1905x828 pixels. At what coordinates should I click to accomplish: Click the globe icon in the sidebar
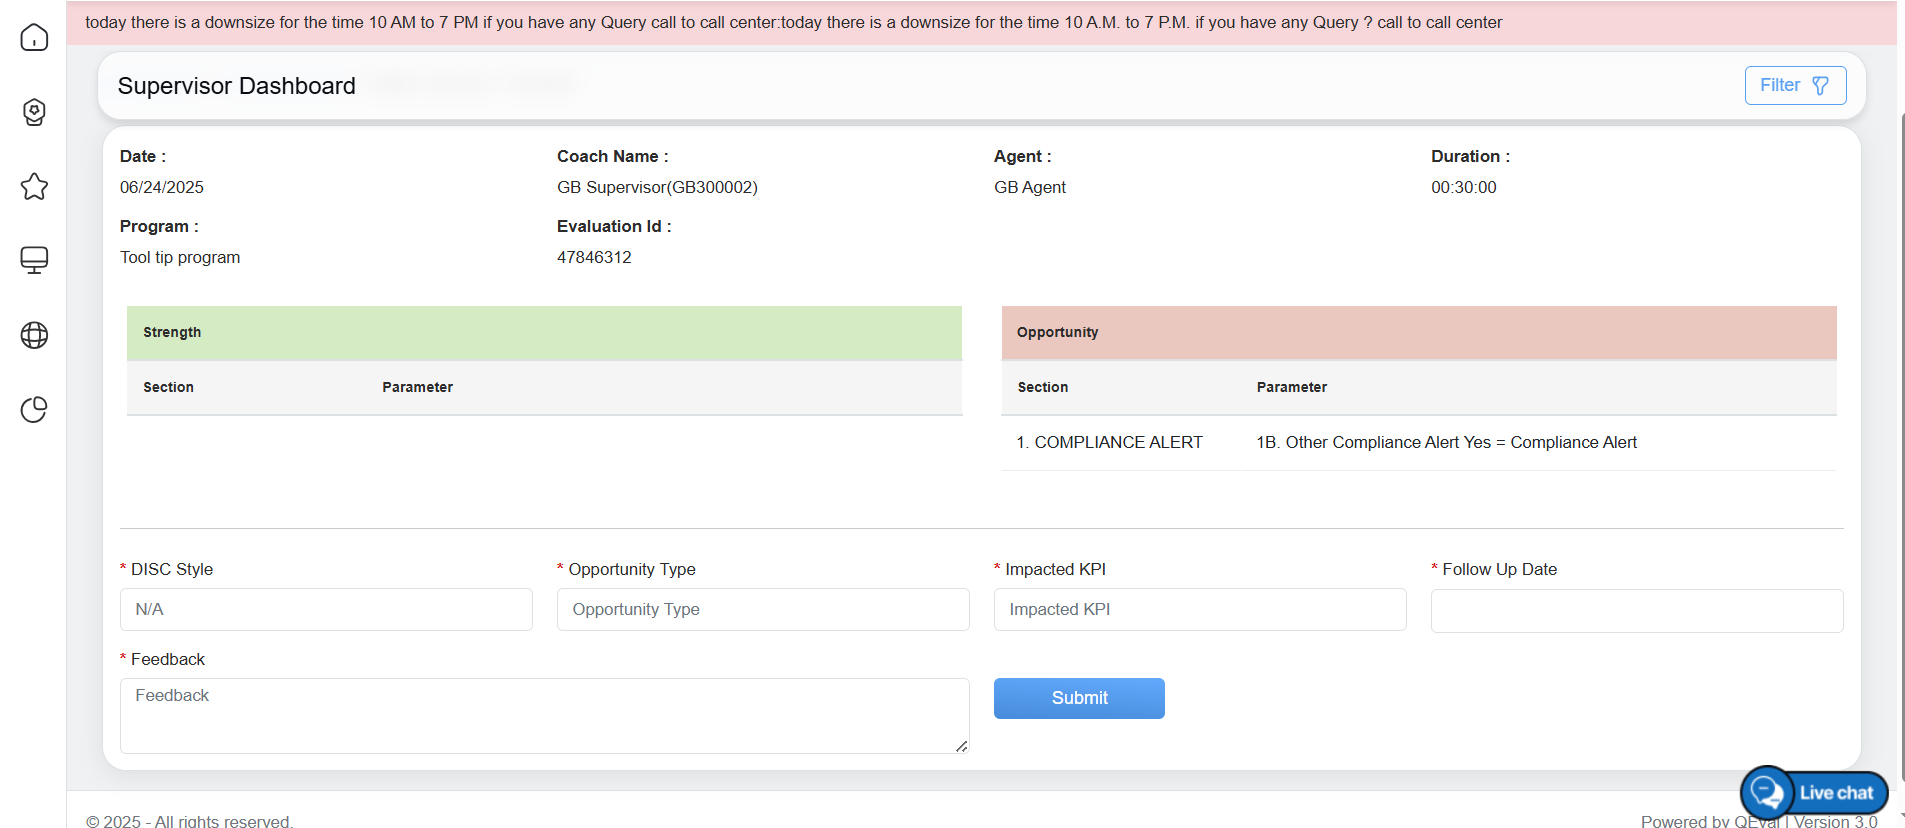pos(34,335)
